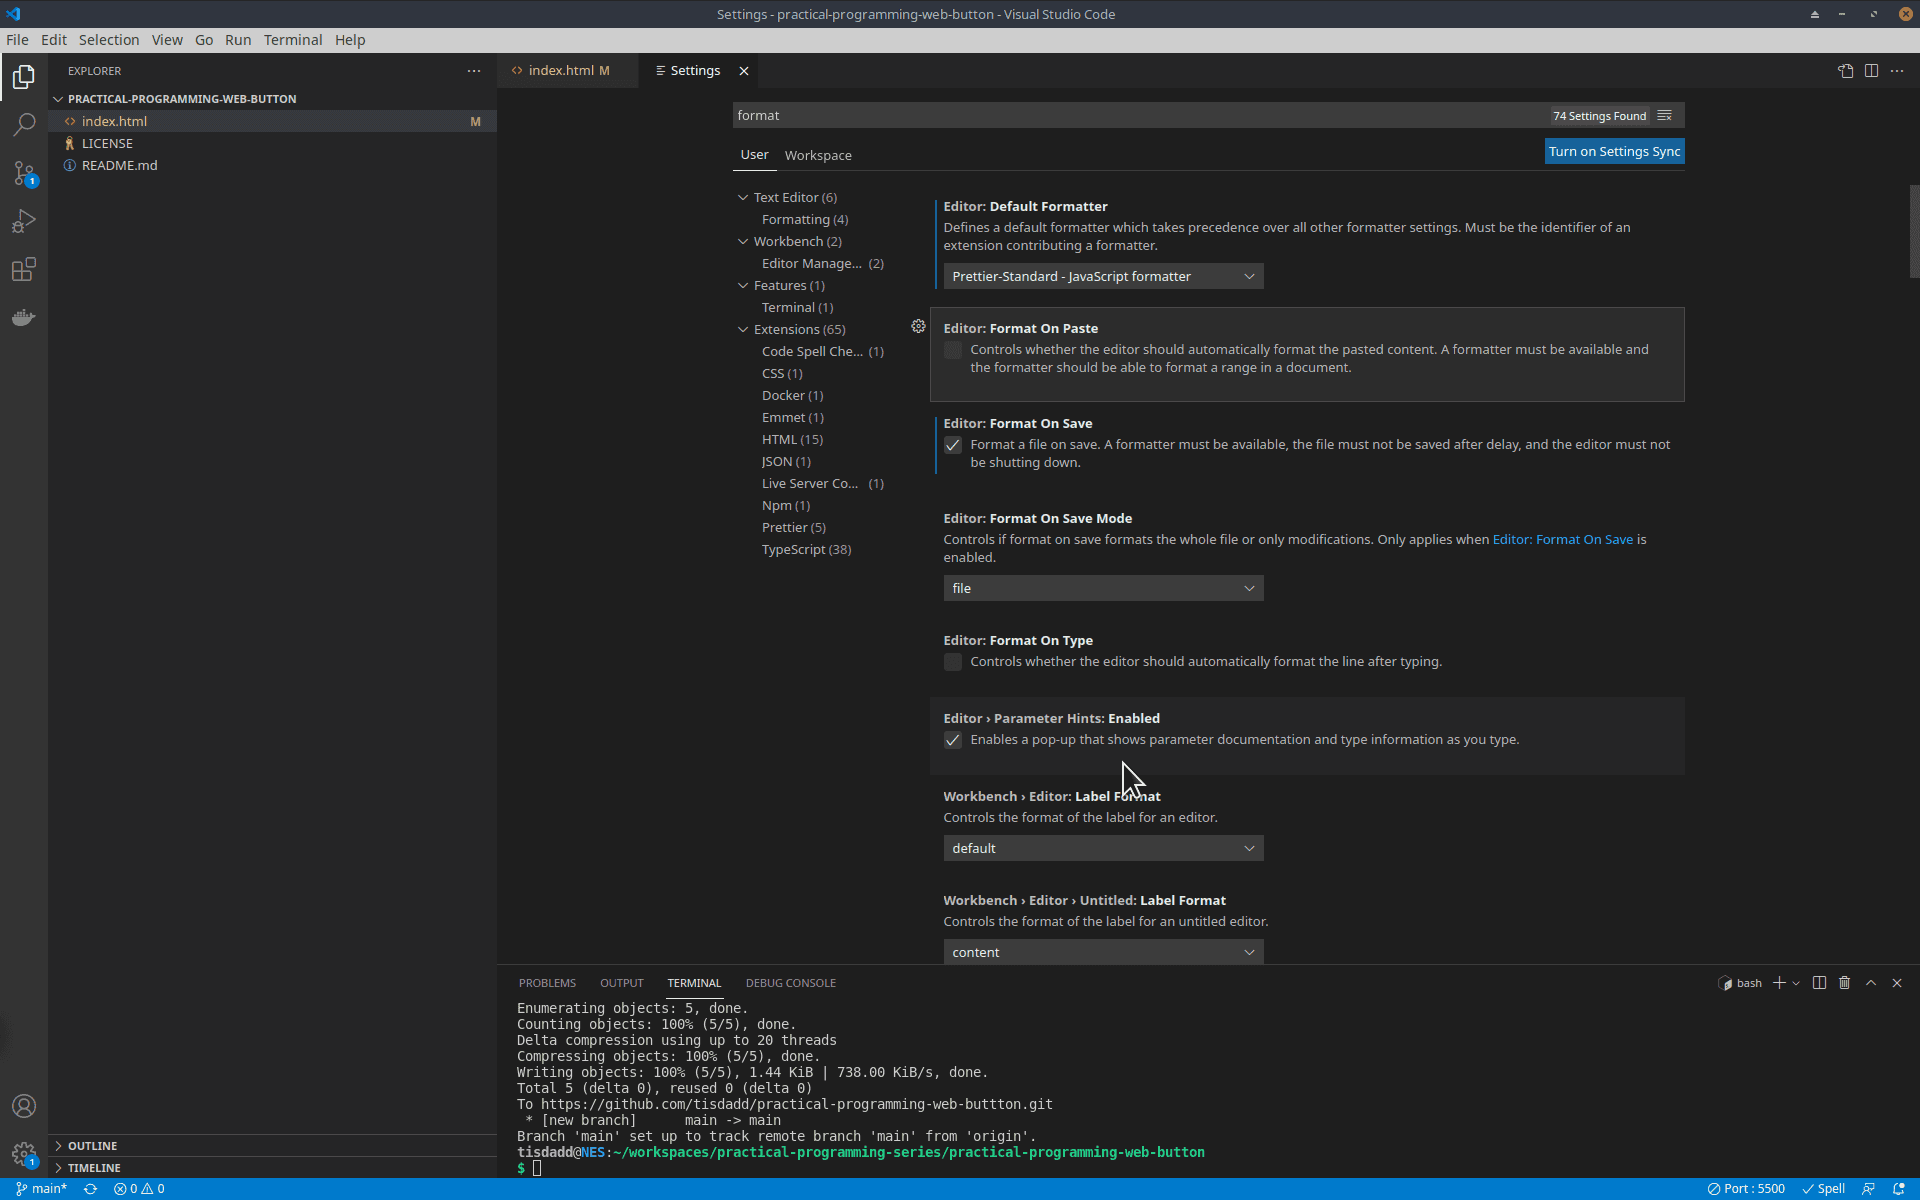Follow the Editor: Format On Save link
Image resolution: width=1920 pixels, height=1200 pixels.
[1561, 539]
